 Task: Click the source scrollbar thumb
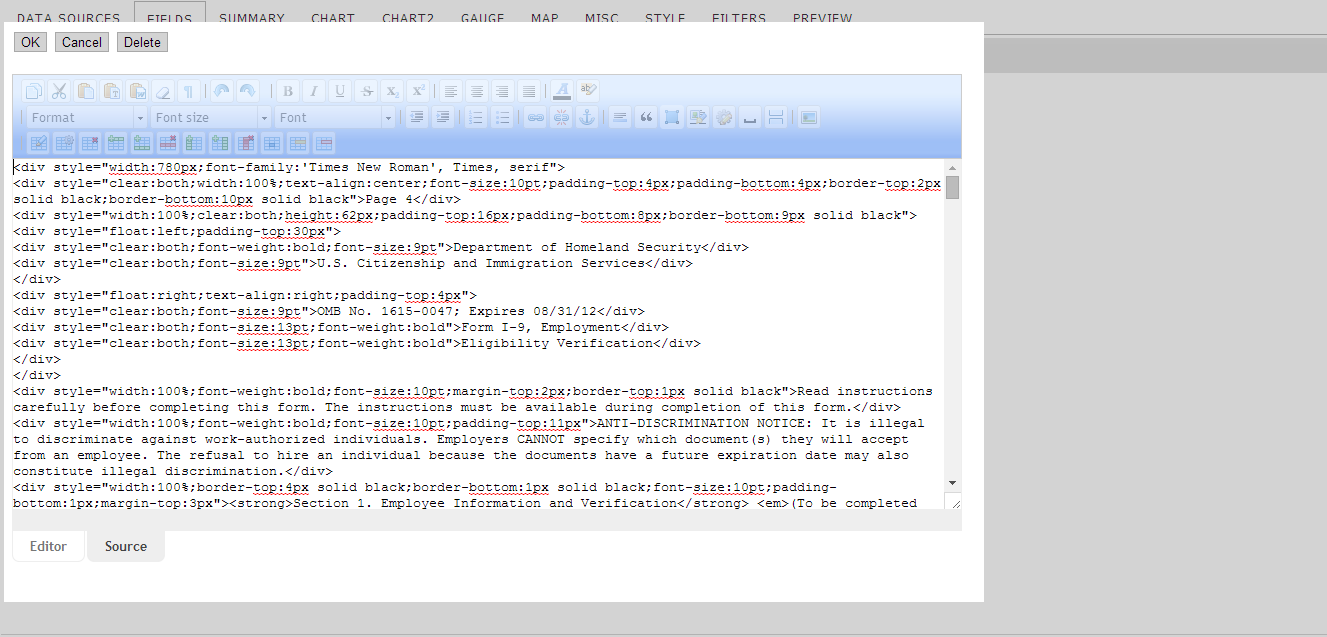[x=953, y=187]
